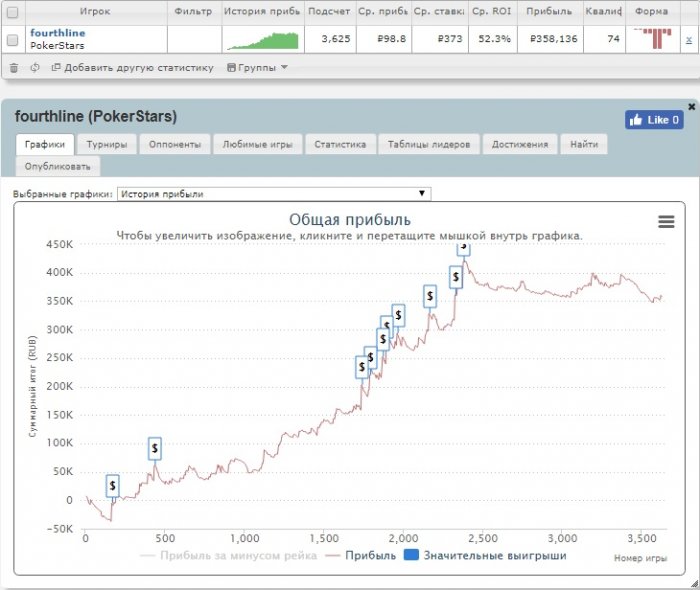Remove fourthline row with the x link
The width and height of the screenshot is (700, 590).
tap(689, 40)
